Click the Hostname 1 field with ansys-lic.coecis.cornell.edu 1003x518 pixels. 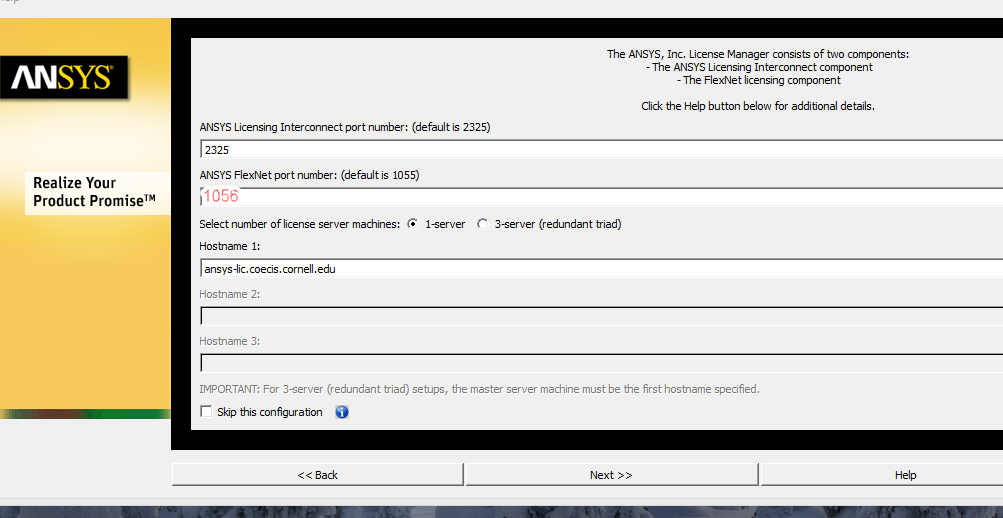click(601, 269)
